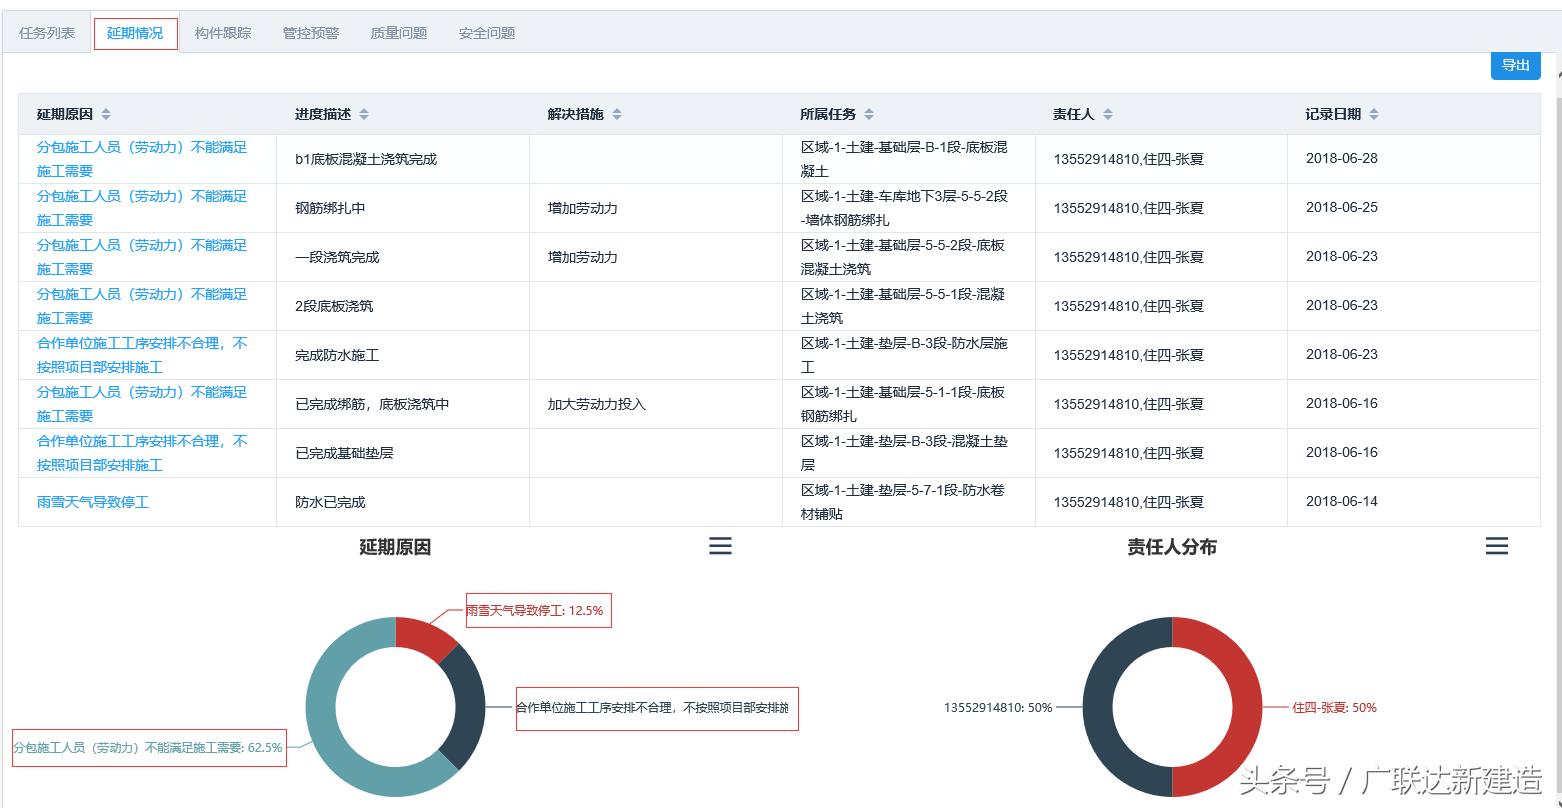Open the 雨雪天气导致停工 delay reason link

[x=93, y=502]
